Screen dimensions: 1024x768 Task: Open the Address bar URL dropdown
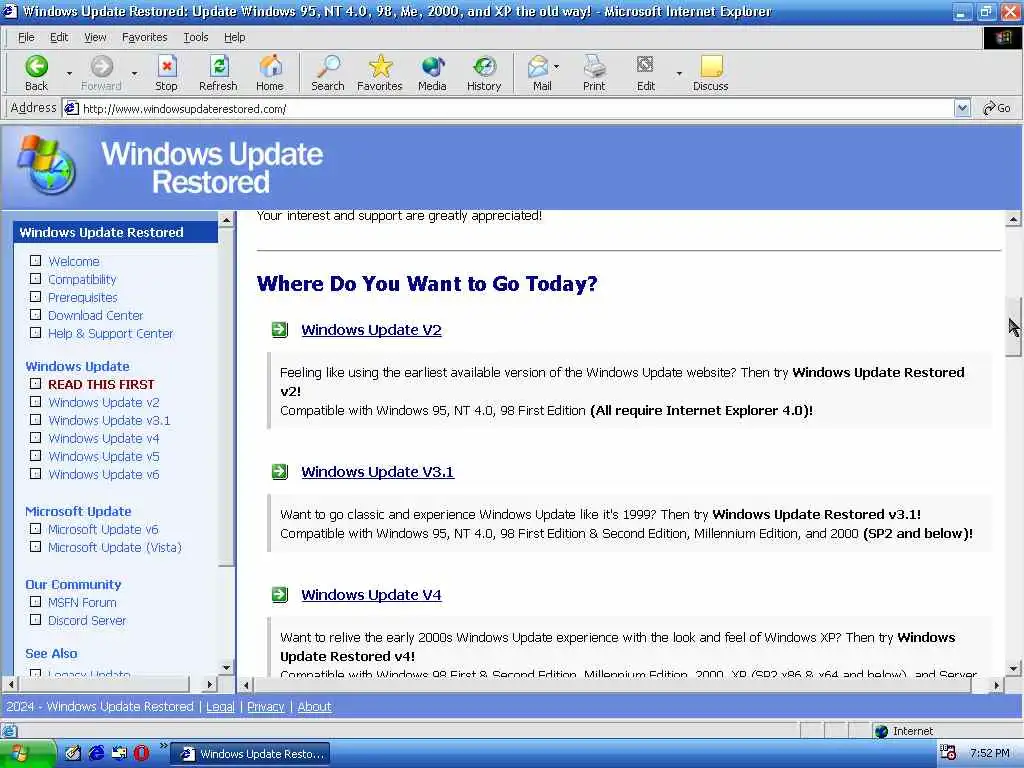point(962,108)
